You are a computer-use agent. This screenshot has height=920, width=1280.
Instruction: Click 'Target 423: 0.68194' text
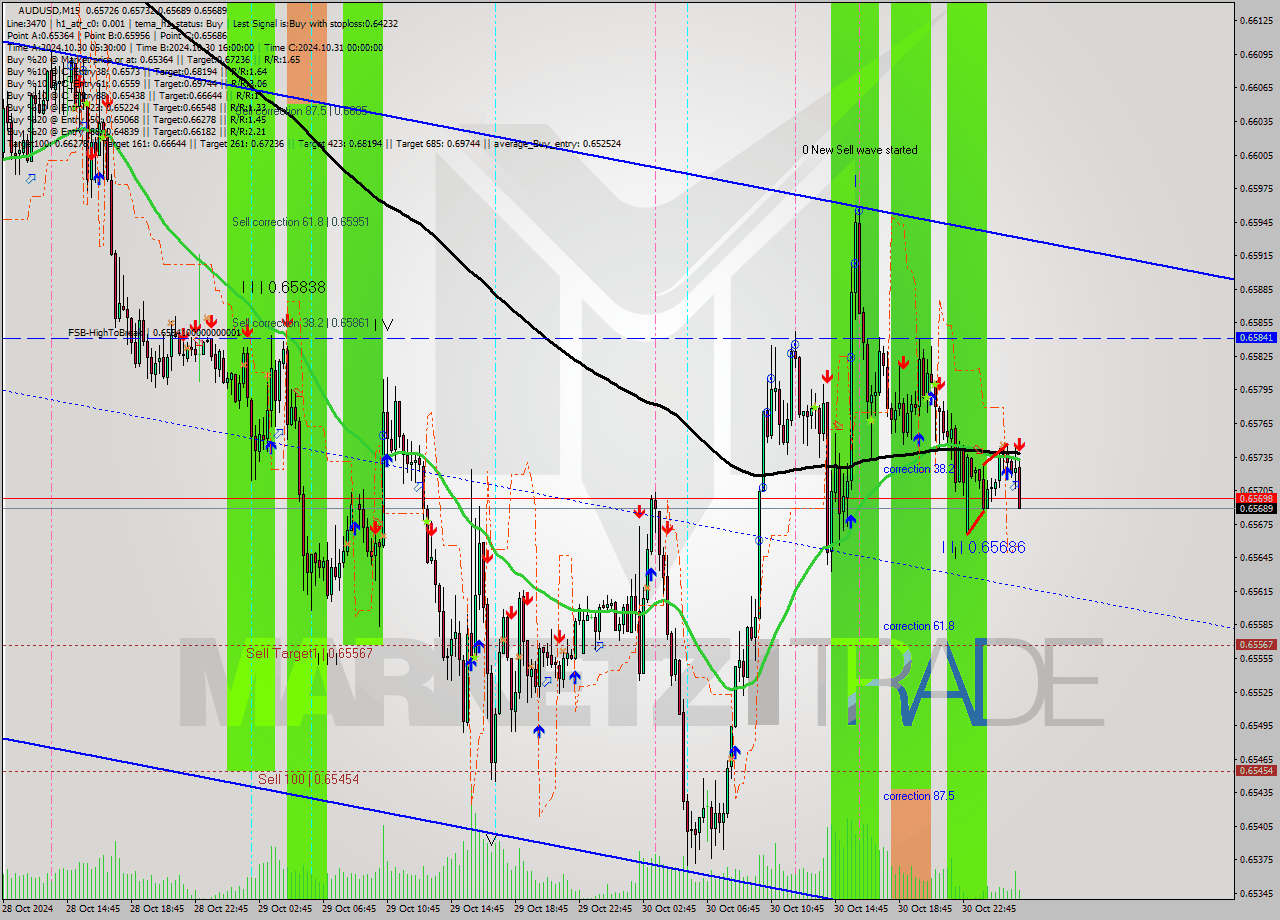[344, 143]
